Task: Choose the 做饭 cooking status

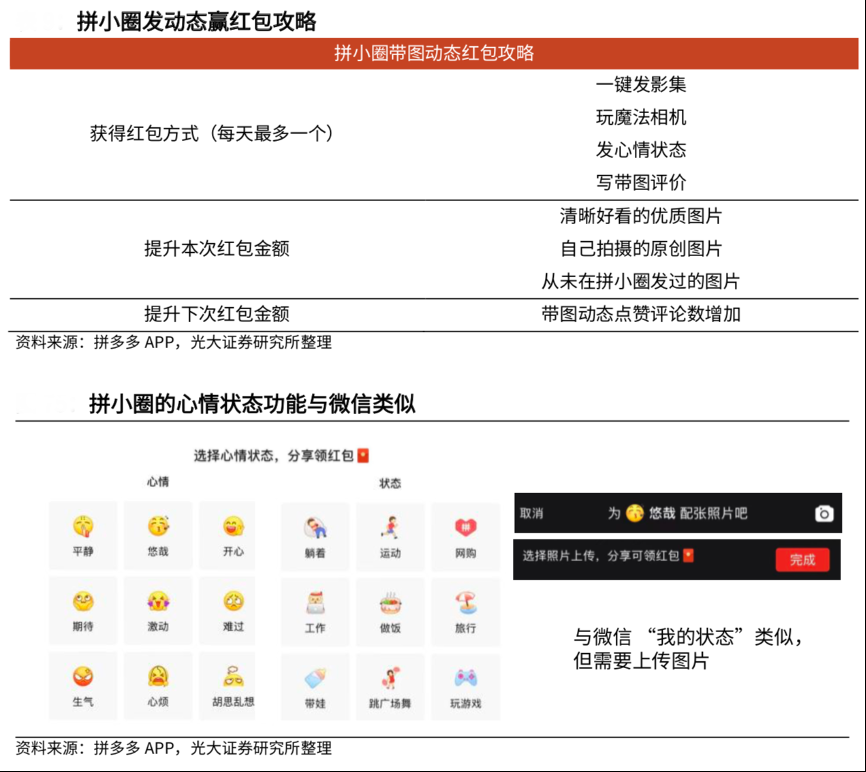Action: click(x=390, y=604)
